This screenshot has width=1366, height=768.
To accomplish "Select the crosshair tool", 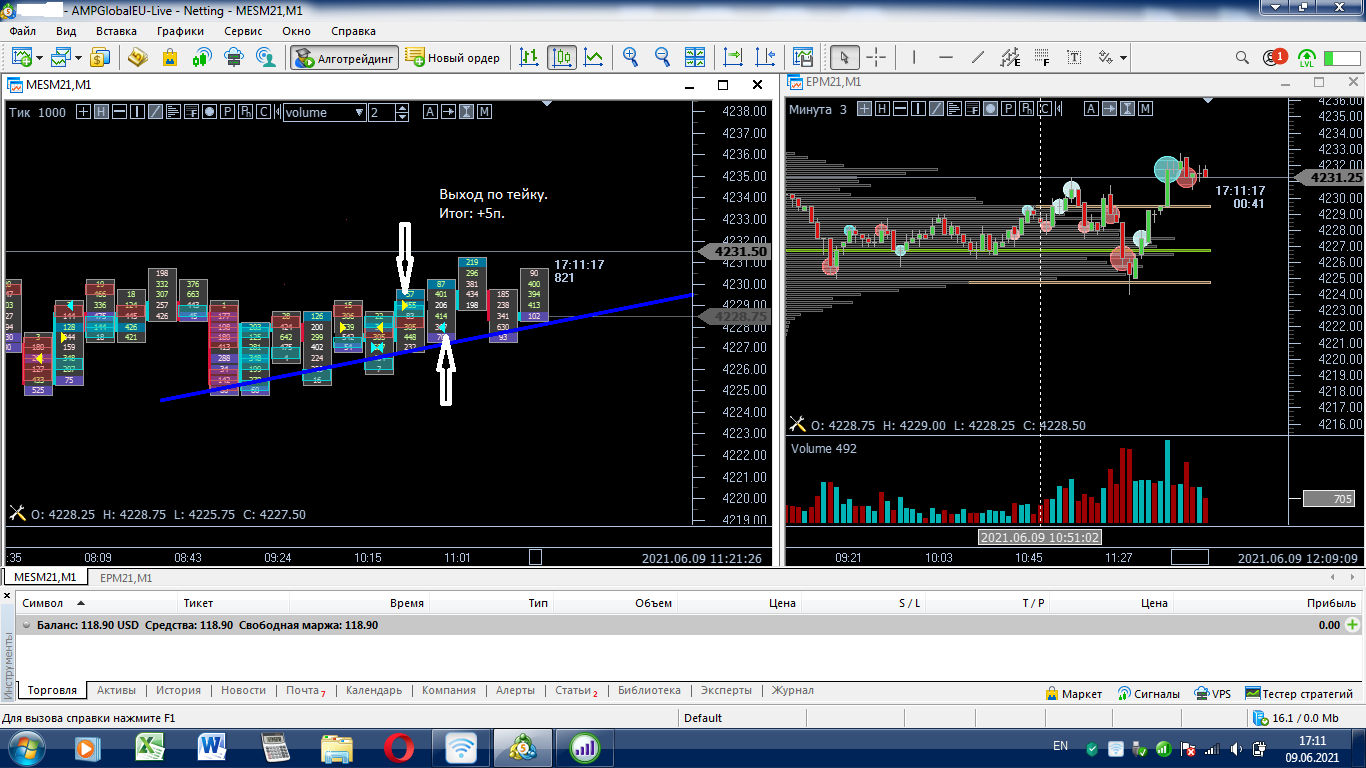I will click(x=876, y=57).
